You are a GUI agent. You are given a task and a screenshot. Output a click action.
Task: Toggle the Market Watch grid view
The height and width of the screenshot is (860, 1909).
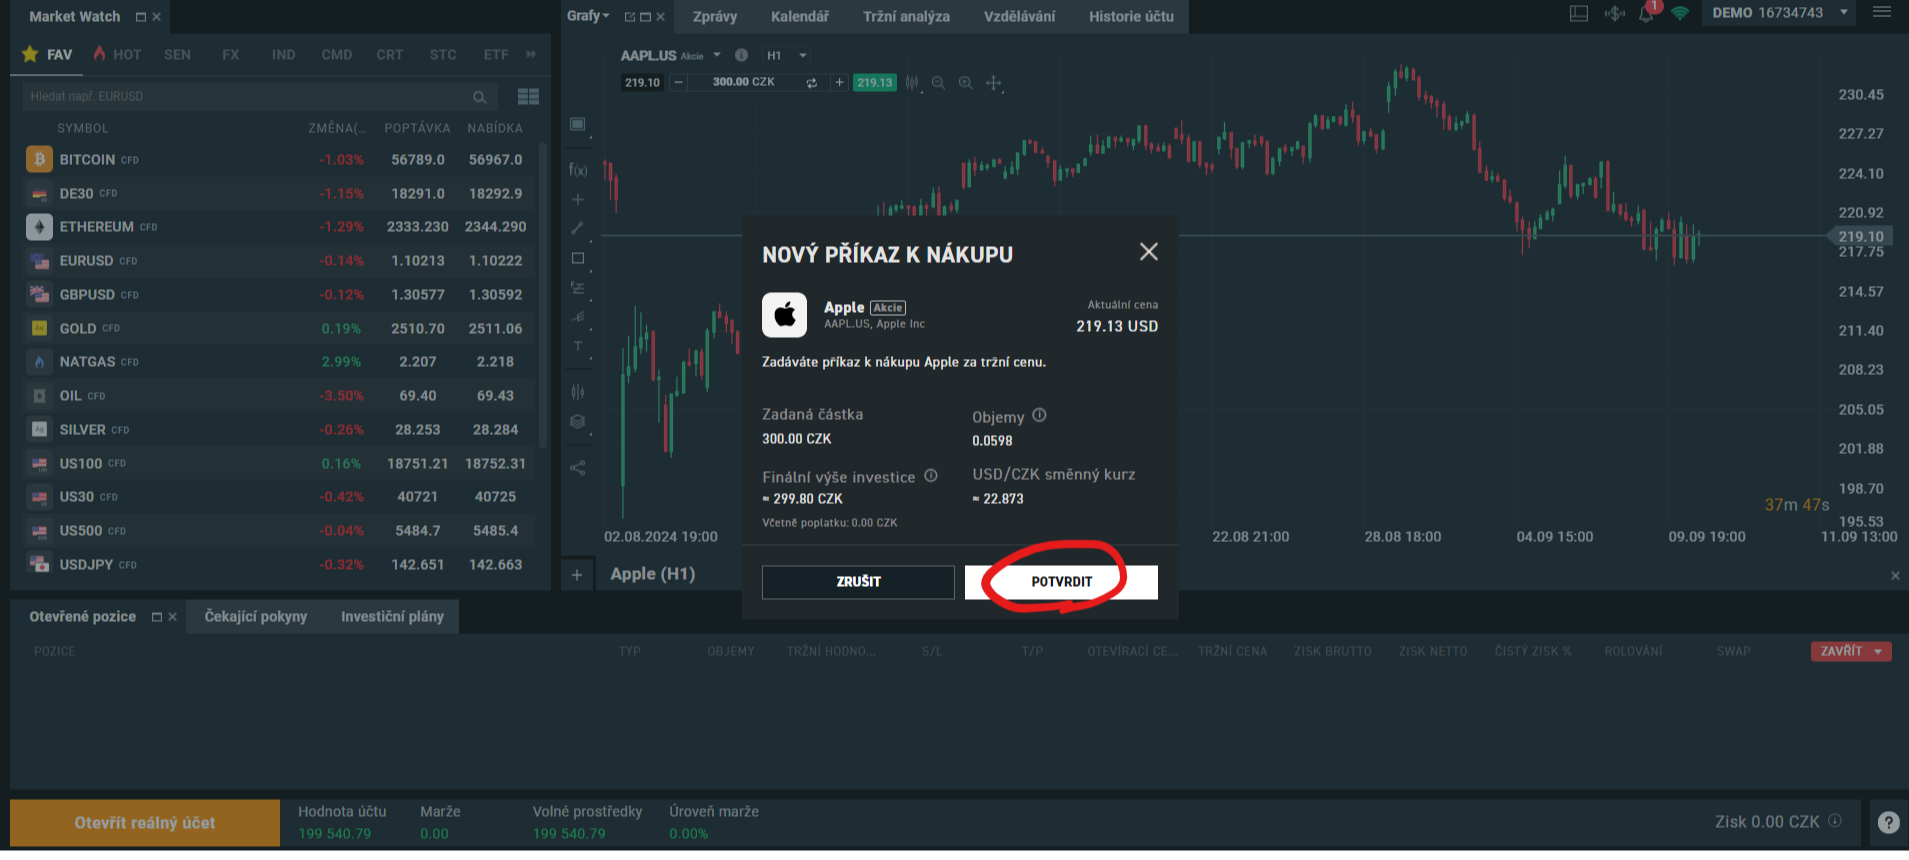tap(528, 97)
